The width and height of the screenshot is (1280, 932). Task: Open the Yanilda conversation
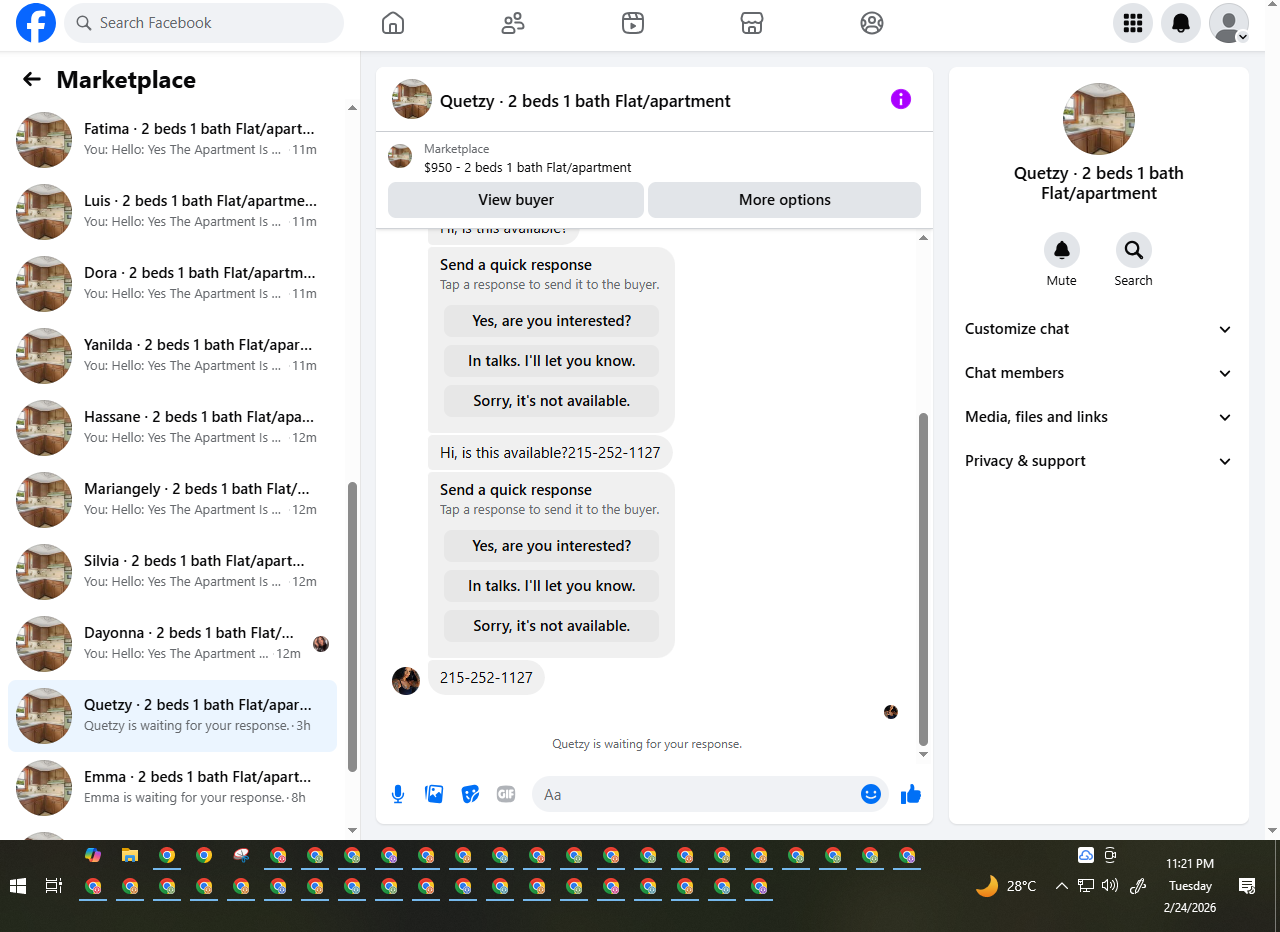(x=172, y=356)
